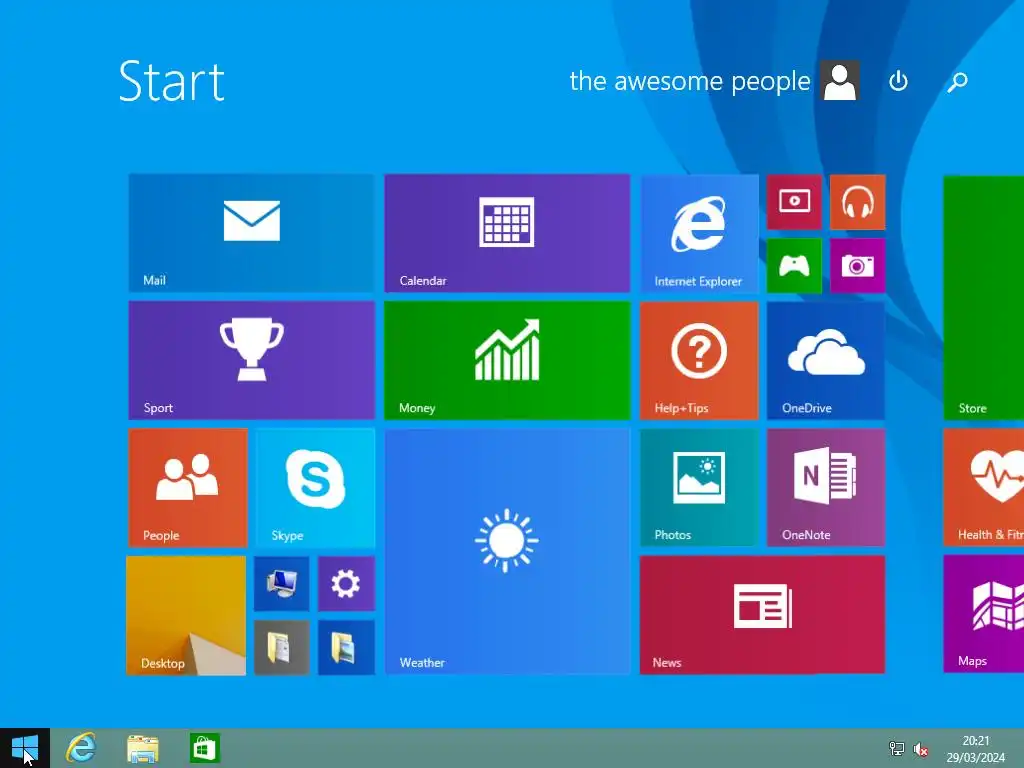1024x768 pixels.
Task: Open the Documents folder tile
Action: click(281, 647)
